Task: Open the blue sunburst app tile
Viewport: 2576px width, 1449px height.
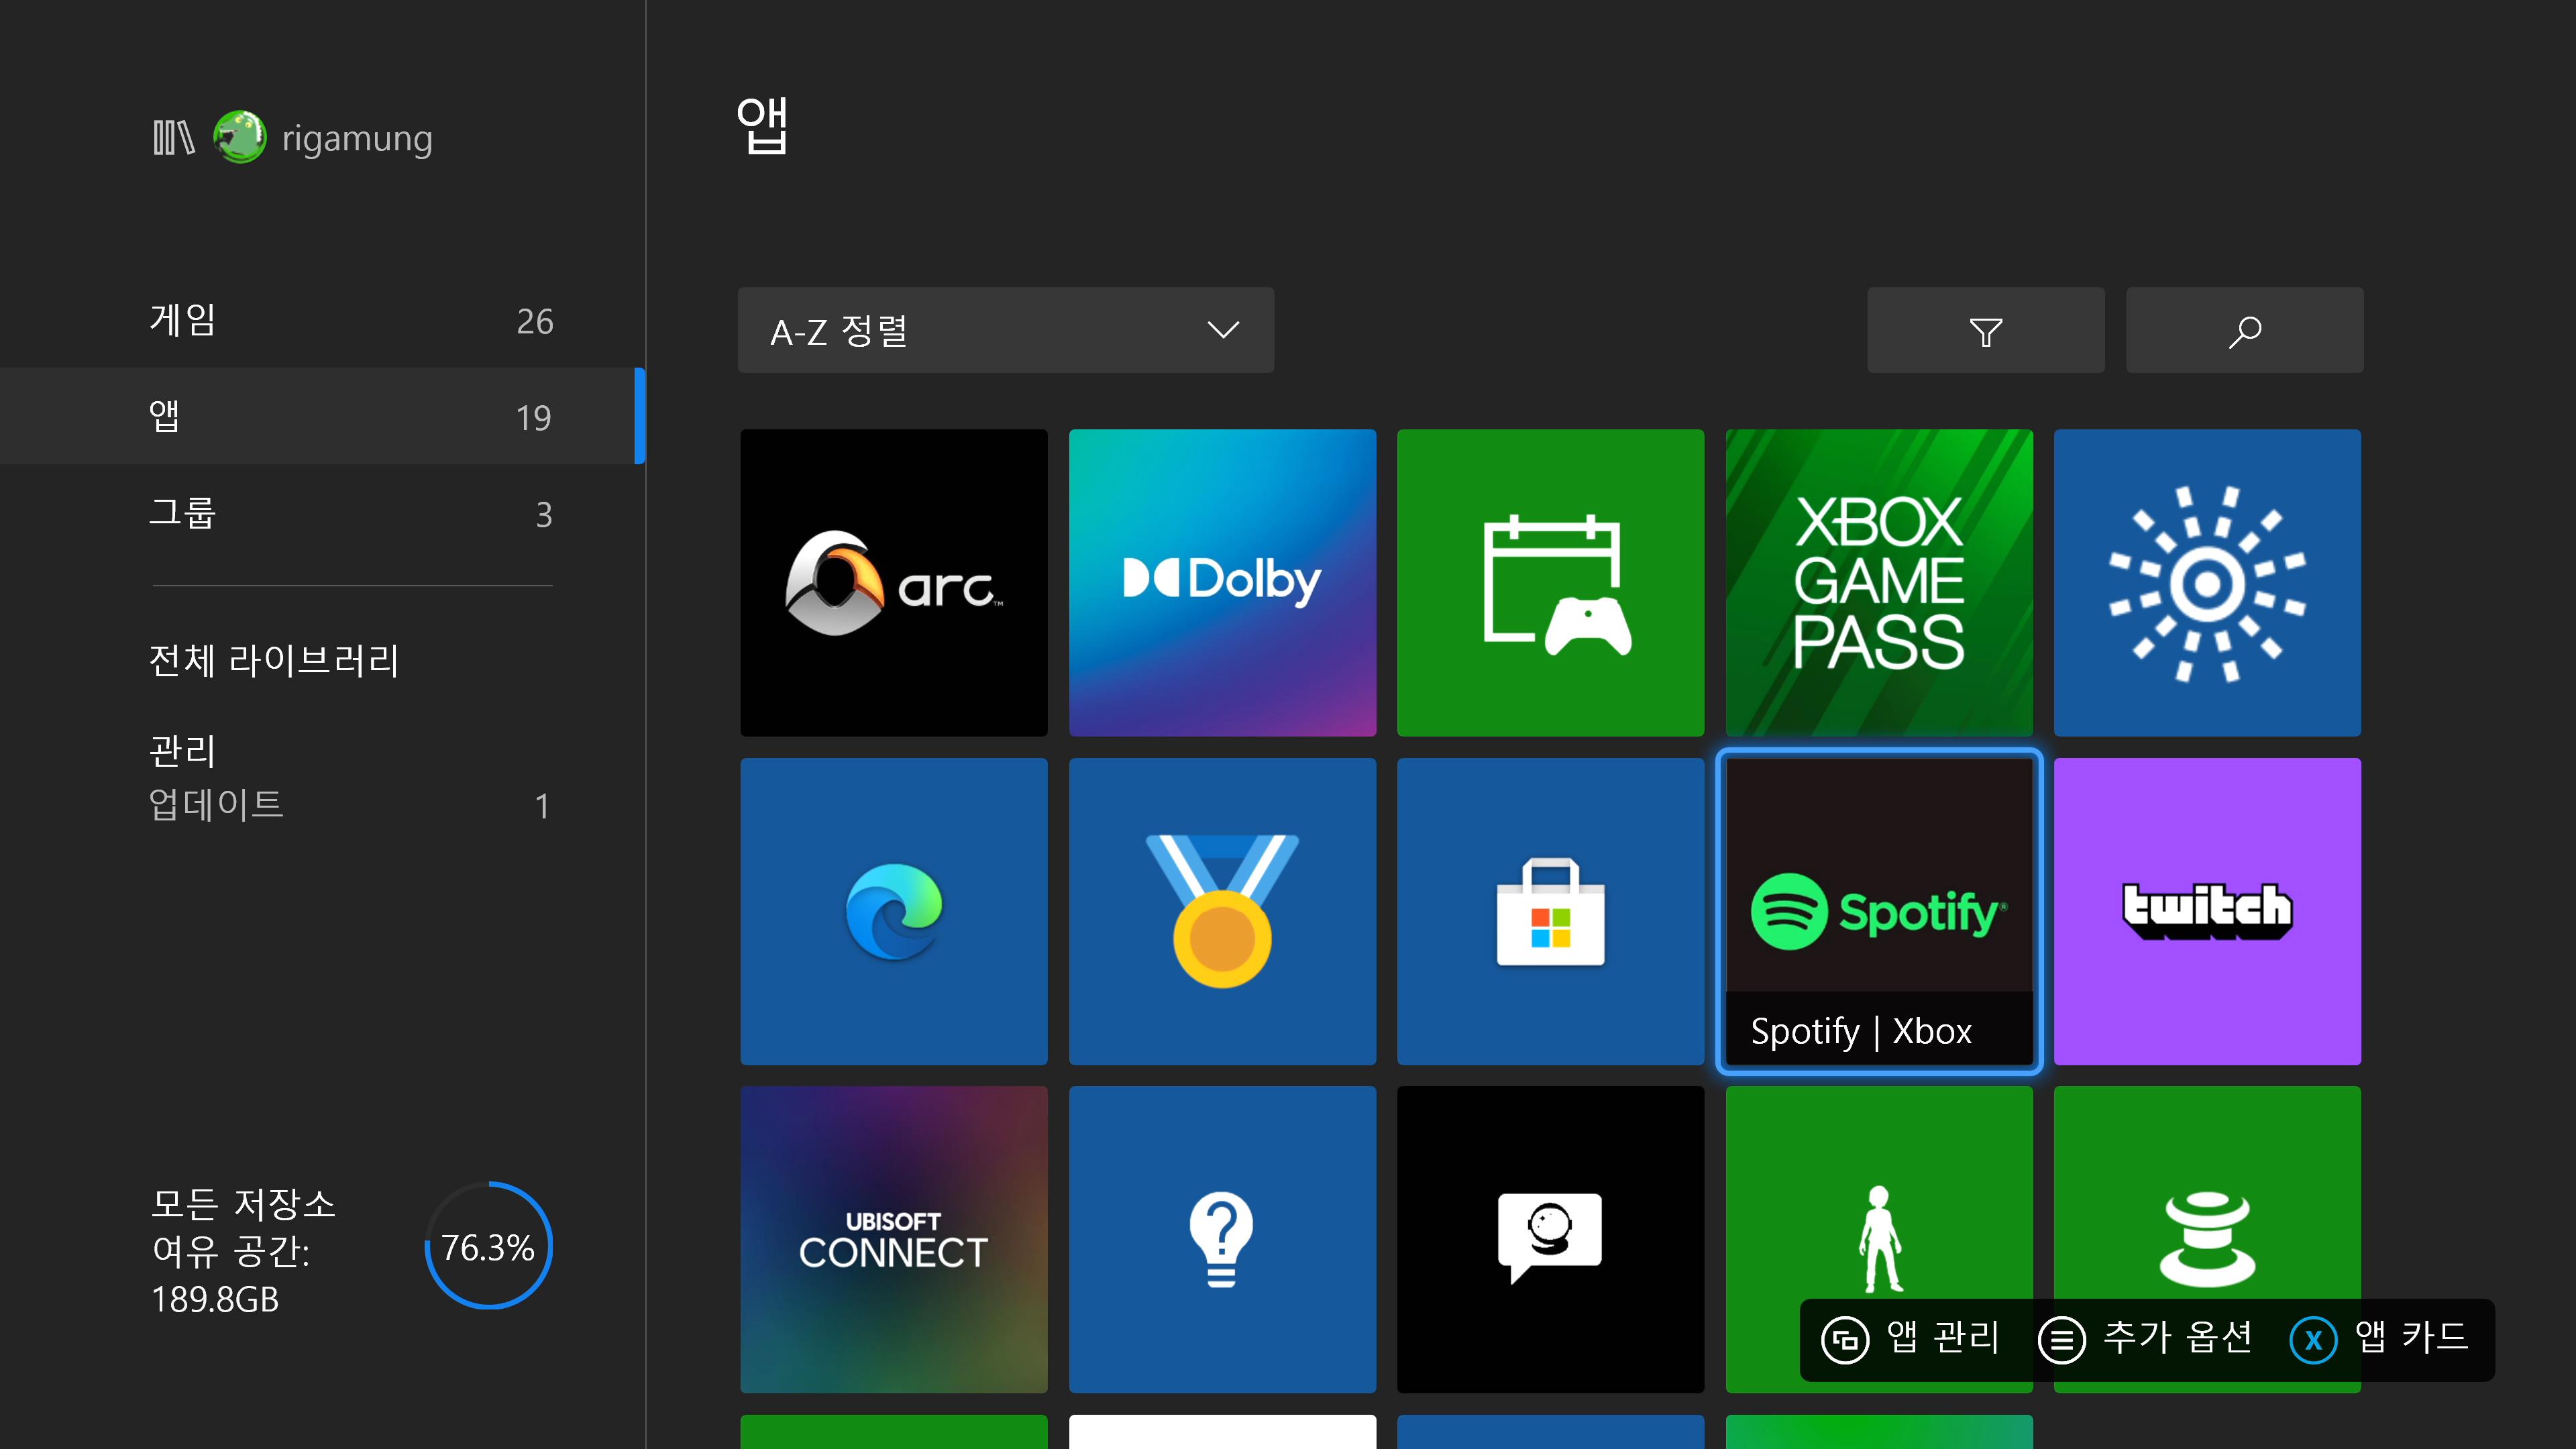Action: click(2207, 583)
